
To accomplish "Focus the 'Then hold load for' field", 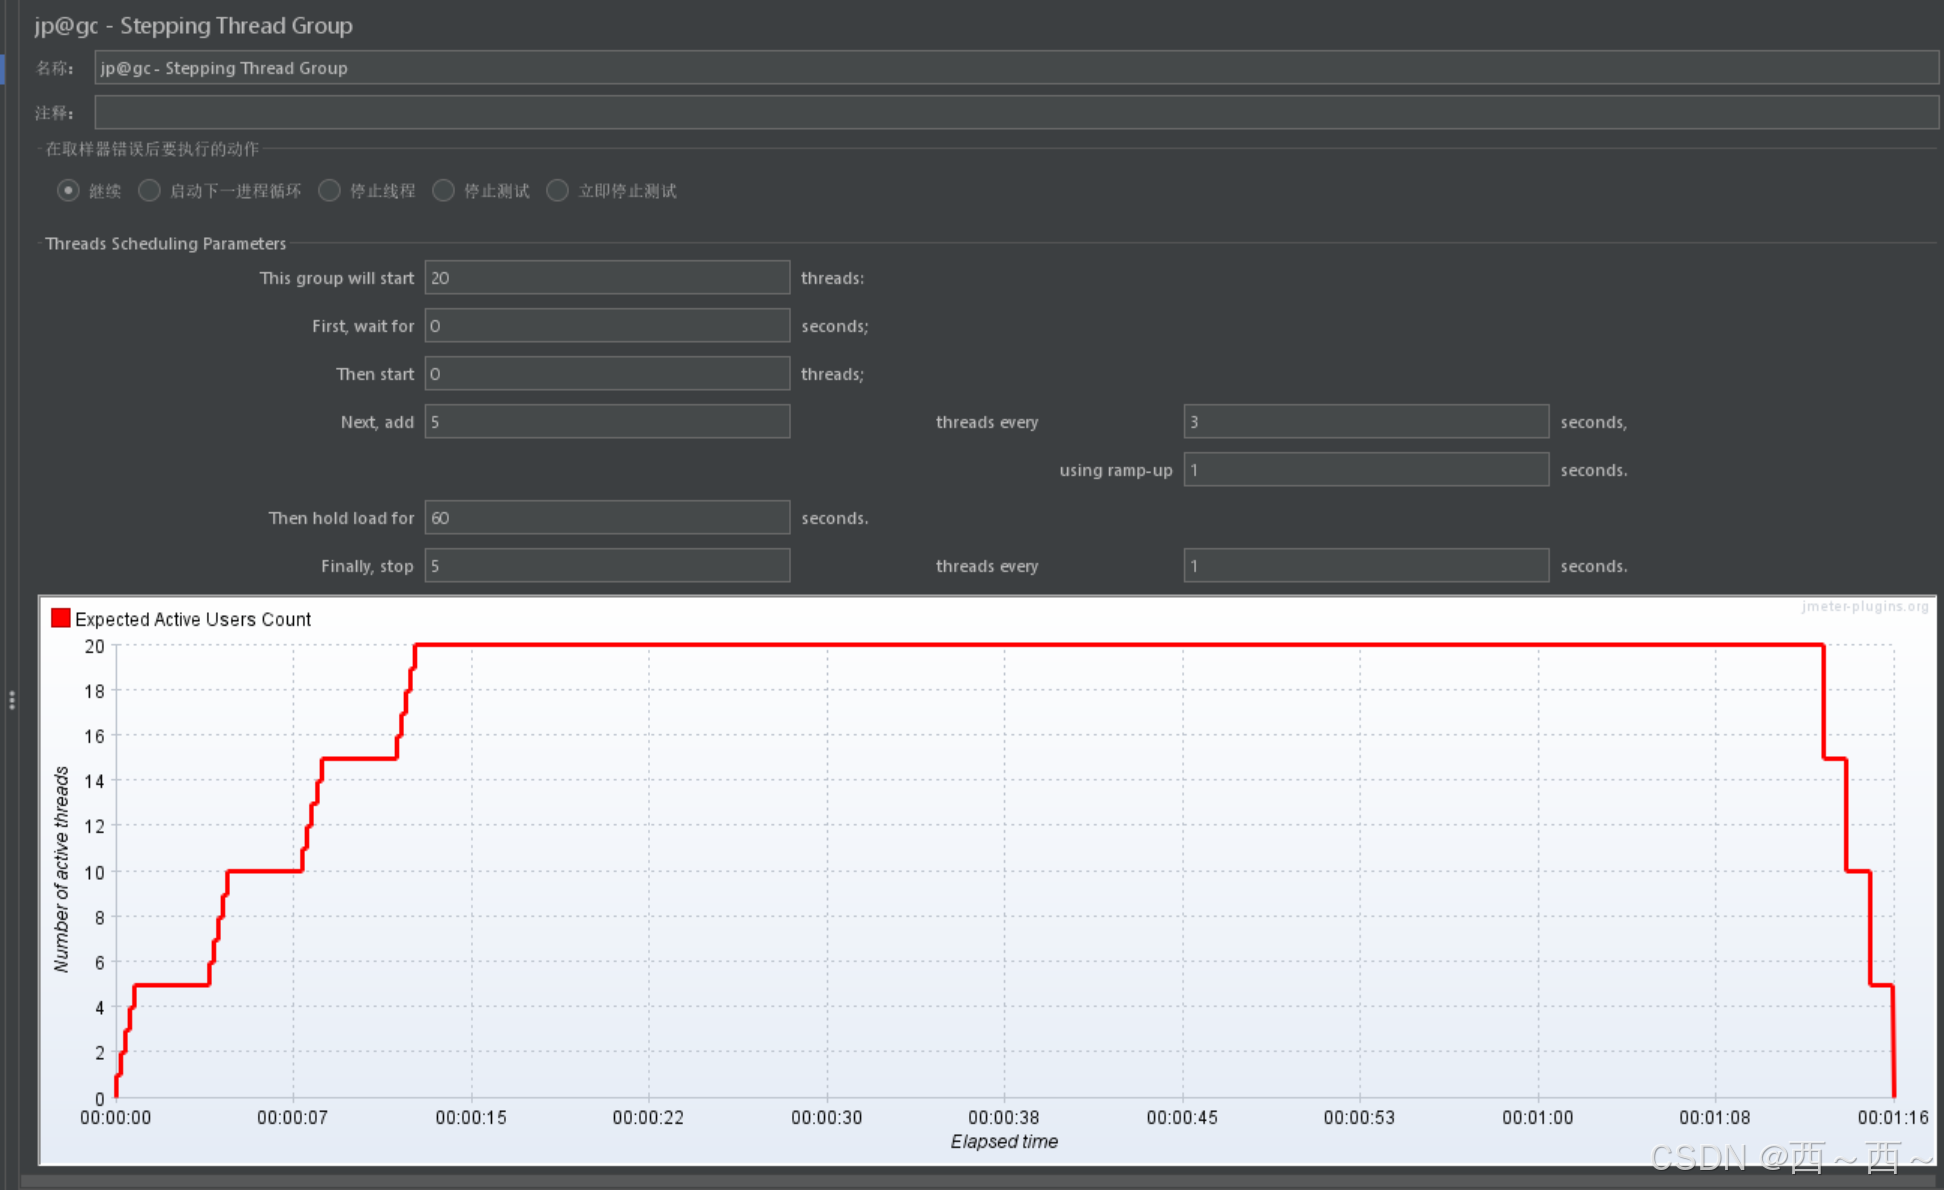I will 607,518.
